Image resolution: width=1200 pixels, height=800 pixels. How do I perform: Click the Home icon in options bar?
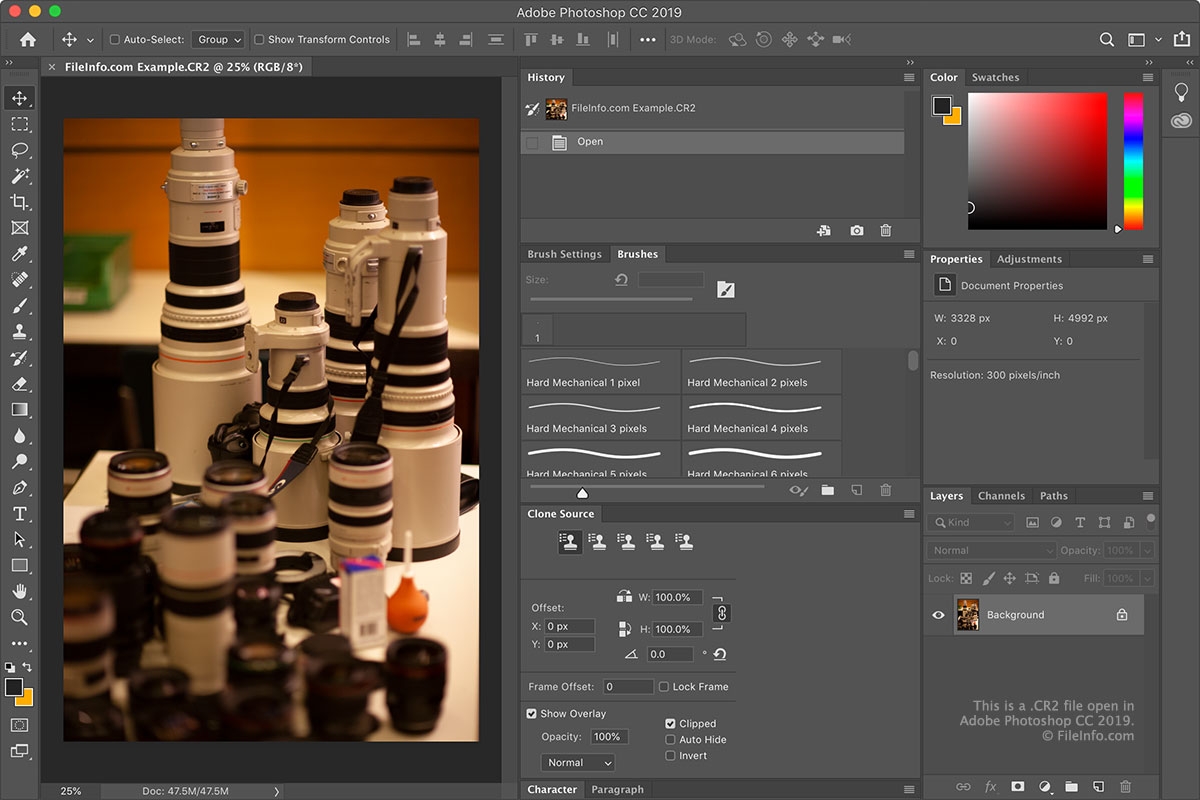pos(28,40)
